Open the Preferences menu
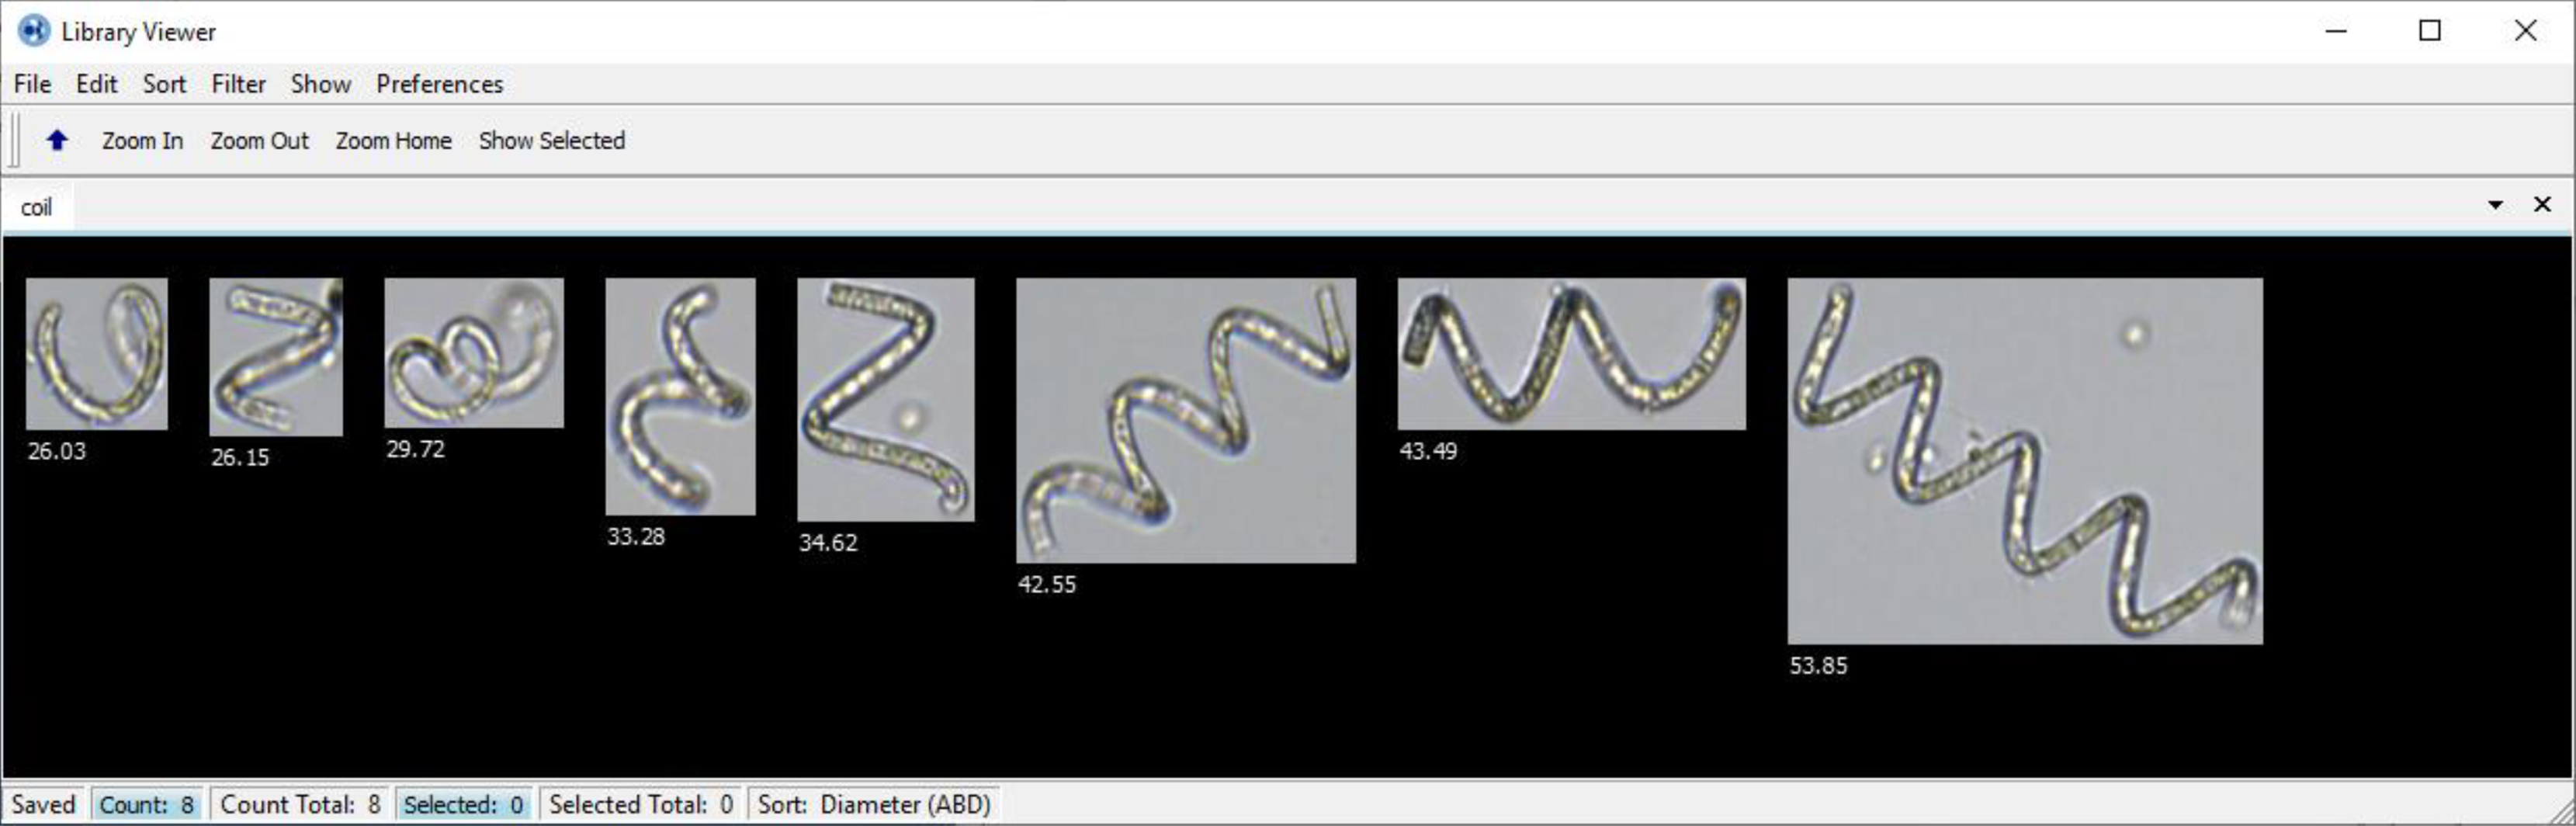This screenshot has width=2576, height=826. pos(439,84)
